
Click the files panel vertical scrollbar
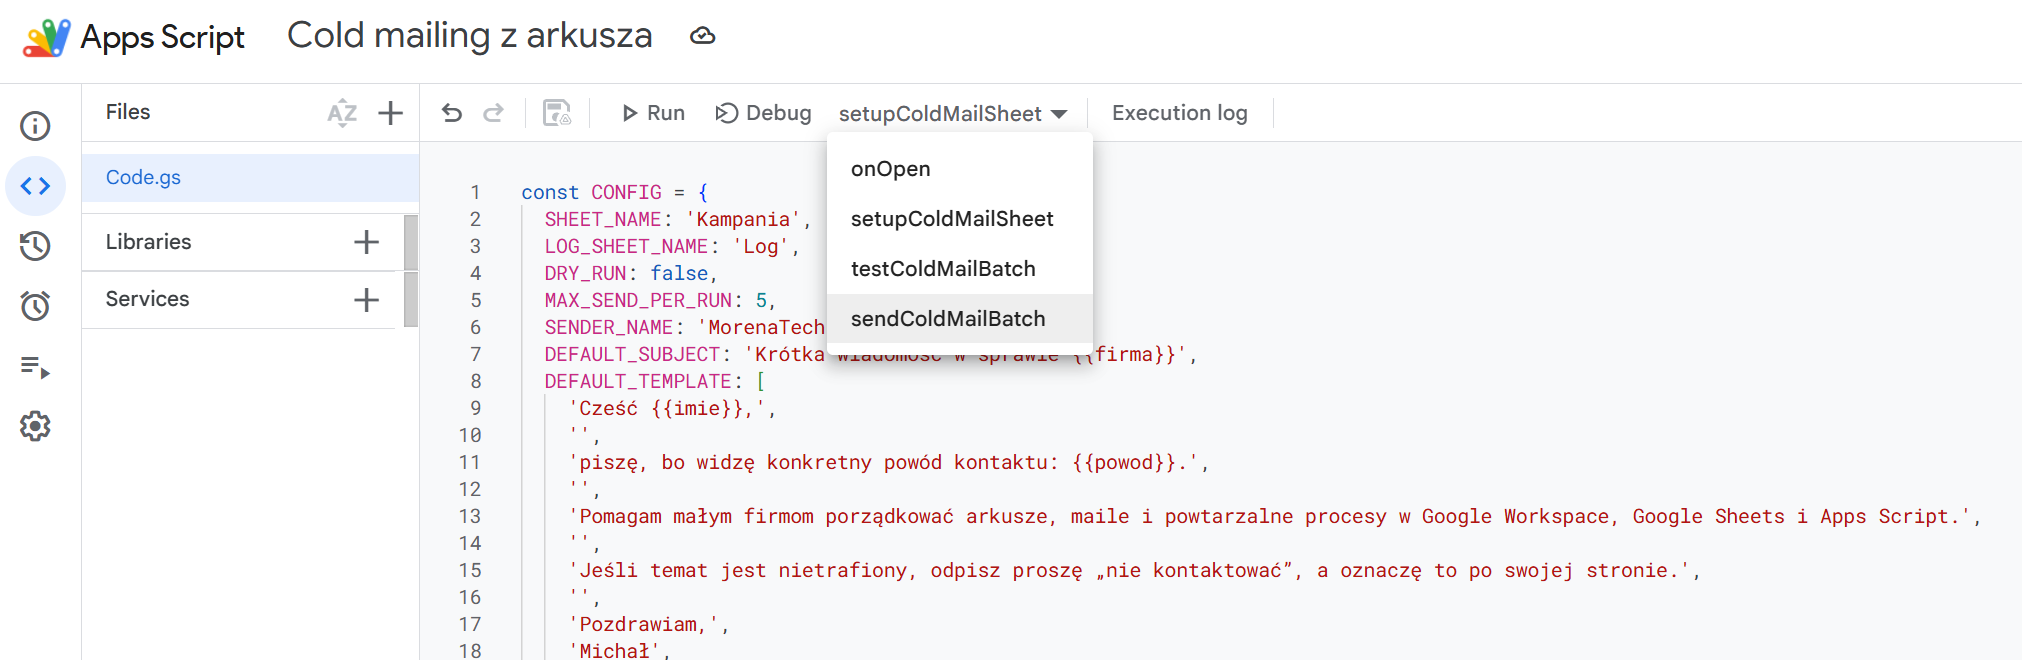click(x=411, y=271)
